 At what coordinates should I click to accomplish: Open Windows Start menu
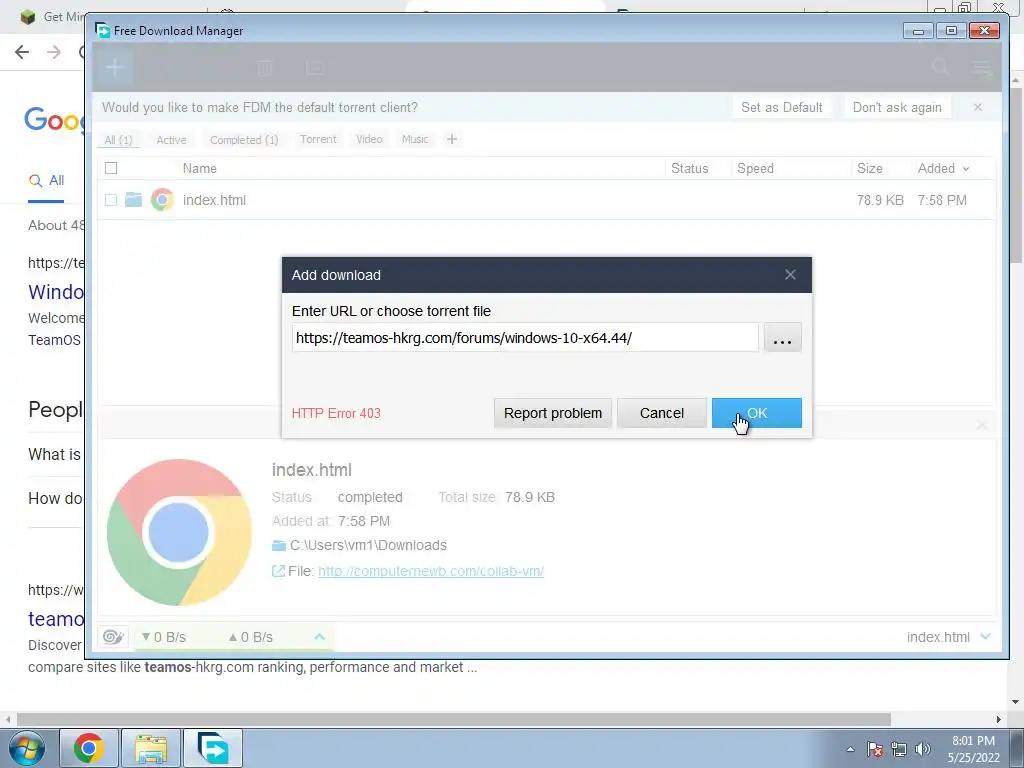pyautogui.click(x=26, y=748)
